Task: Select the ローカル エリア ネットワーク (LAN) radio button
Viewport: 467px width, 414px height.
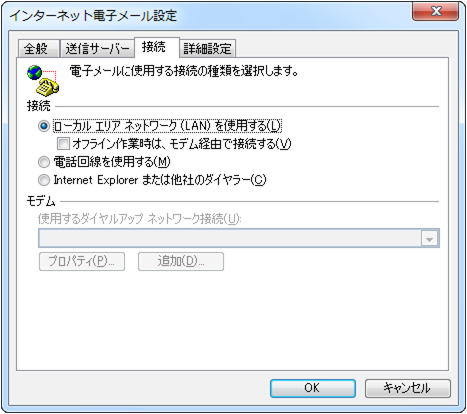Action: [44, 126]
